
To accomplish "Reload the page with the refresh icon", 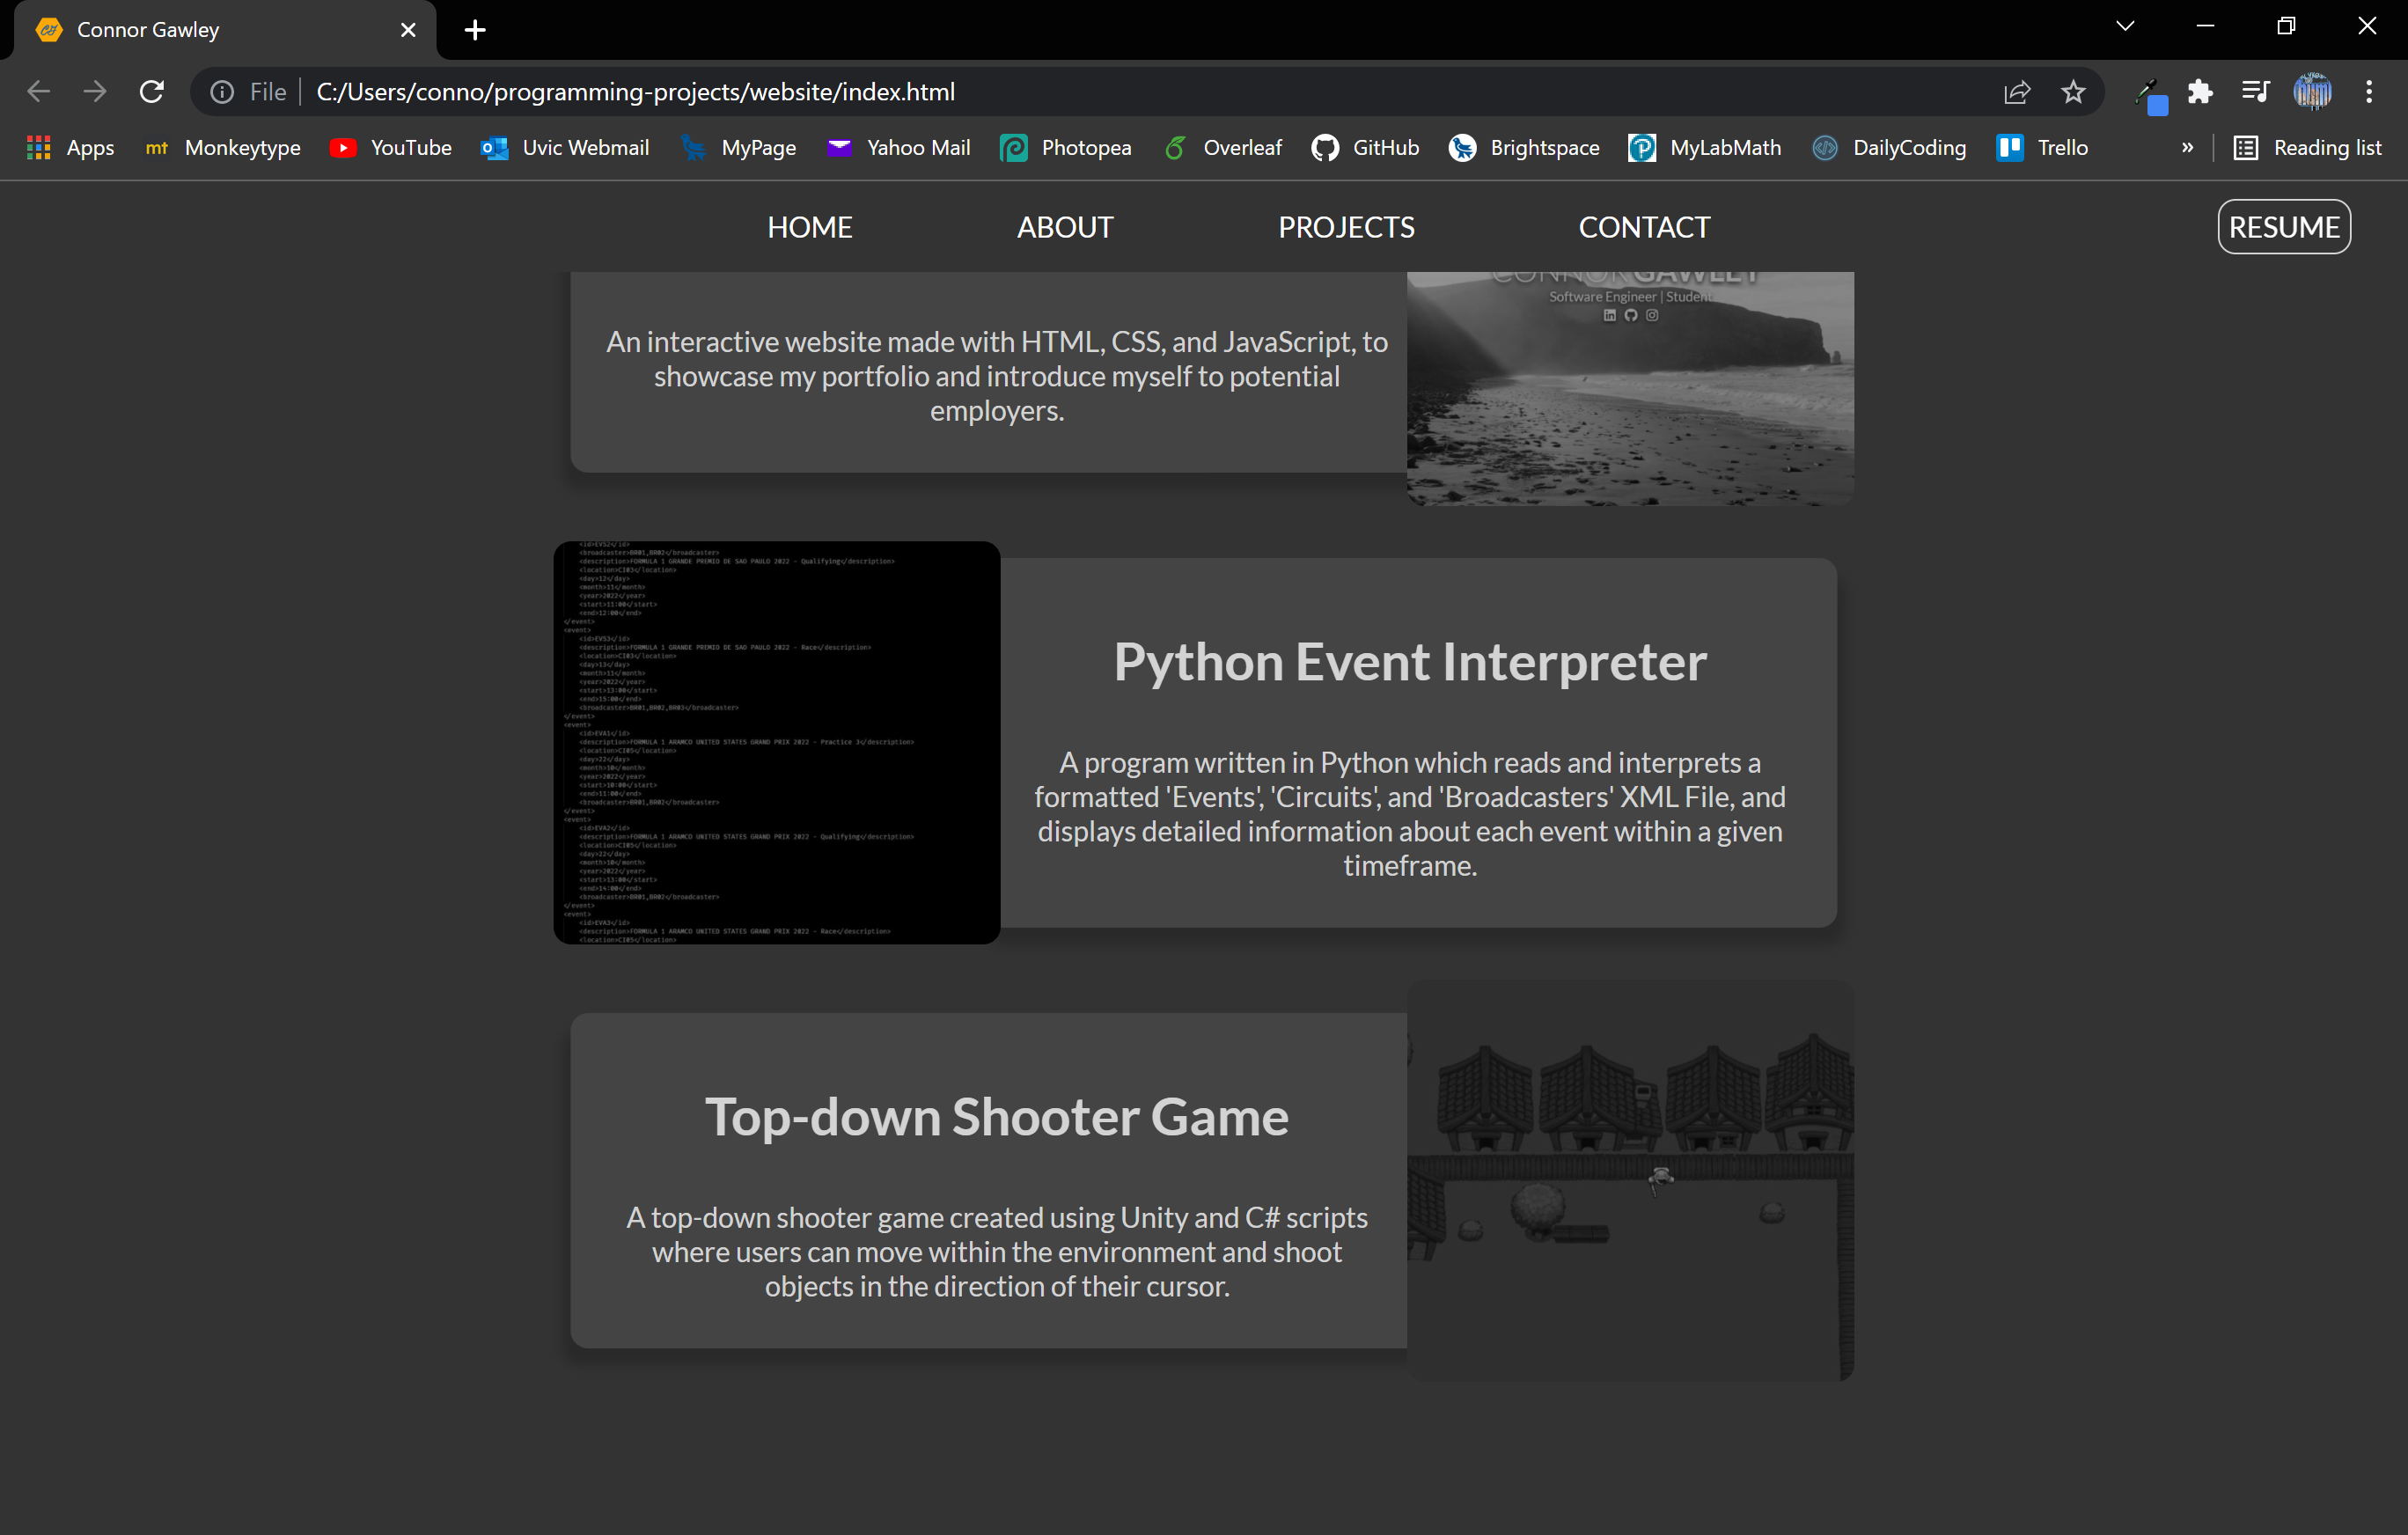I will click(152, 92).
